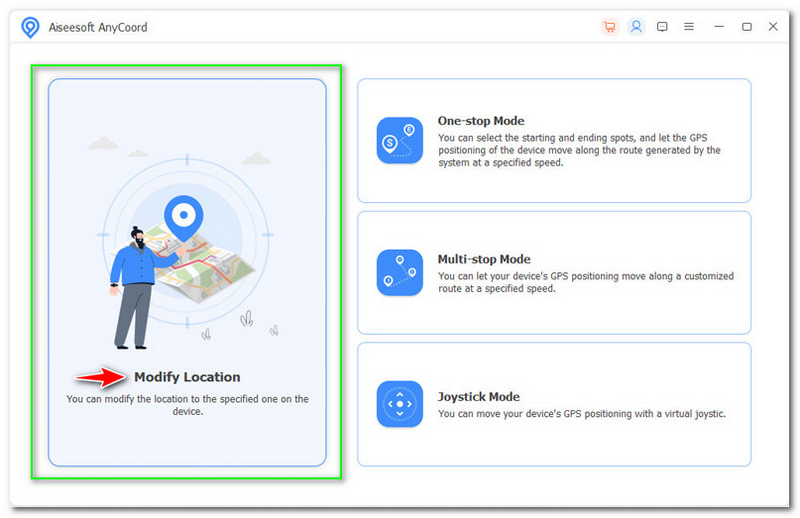Open the user account icon

[x=636, y=27]
